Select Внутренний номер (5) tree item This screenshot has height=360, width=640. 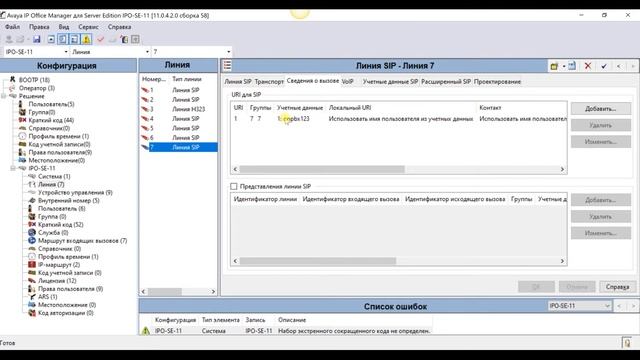pyautogui.click(x=69, y=200)
